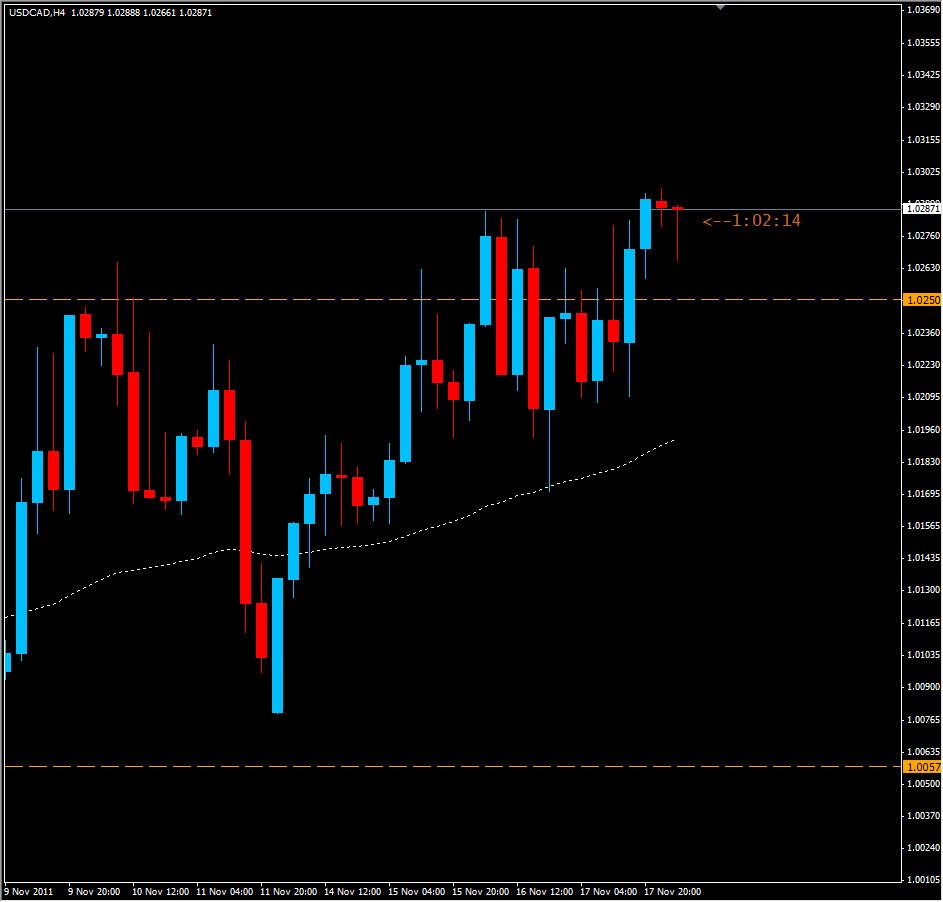
Task: Click the 1.00900 price scale value
Action: click(923, 687)
